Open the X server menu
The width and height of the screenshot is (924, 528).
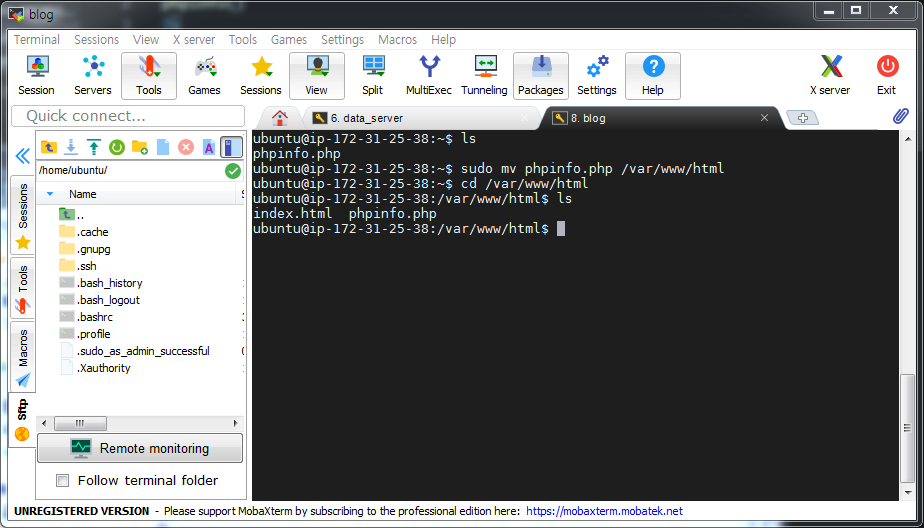(194, 39)
